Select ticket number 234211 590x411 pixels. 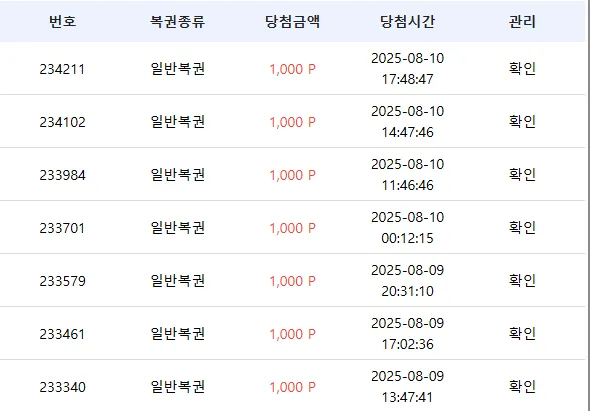(62, 69)
